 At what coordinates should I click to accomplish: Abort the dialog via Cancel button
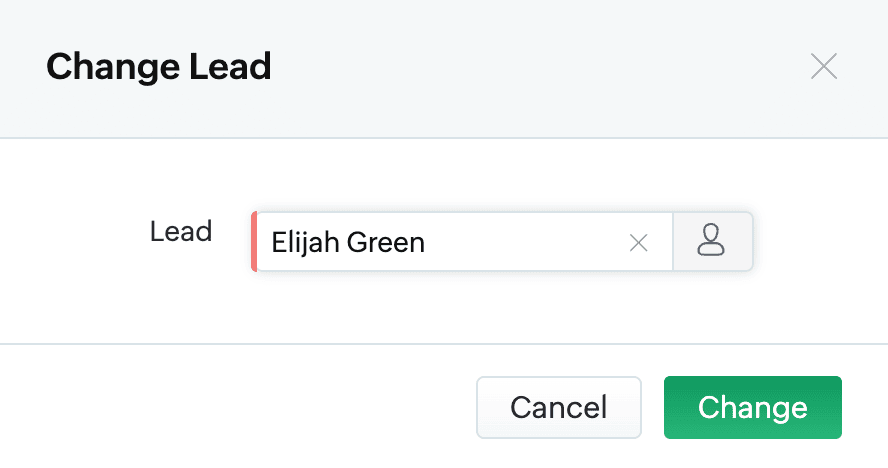click(x=559, y=407)
